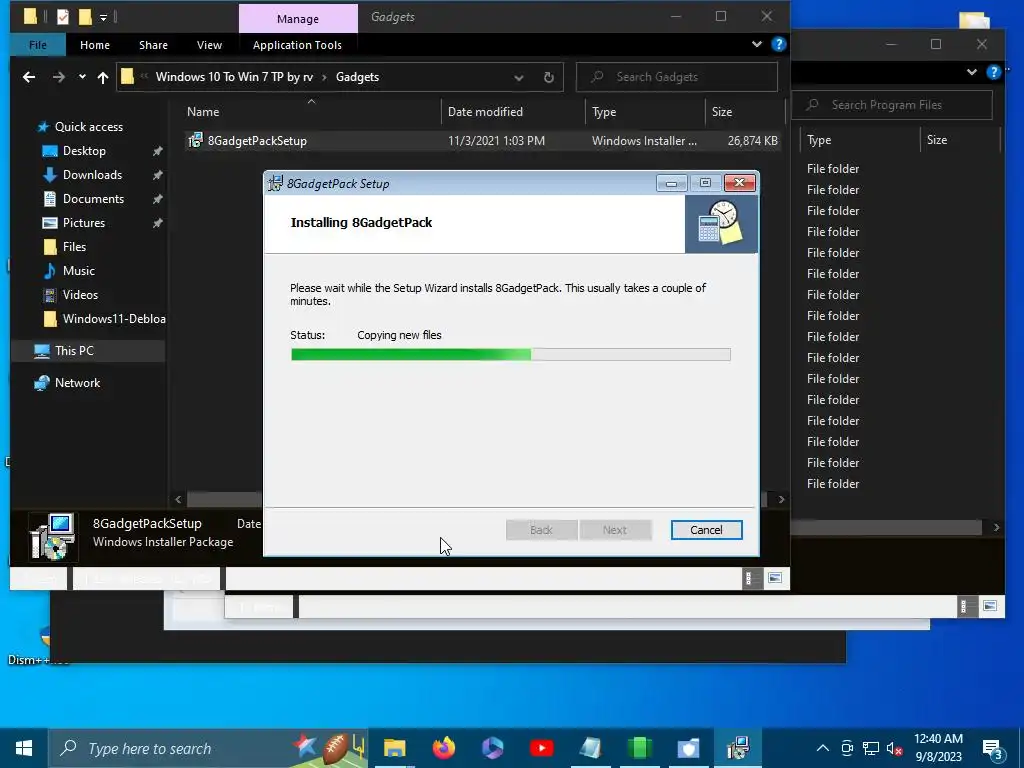Sort by the Date modified column
Viewport: 1024px width, 768px height.
click(x=485, y=112)
